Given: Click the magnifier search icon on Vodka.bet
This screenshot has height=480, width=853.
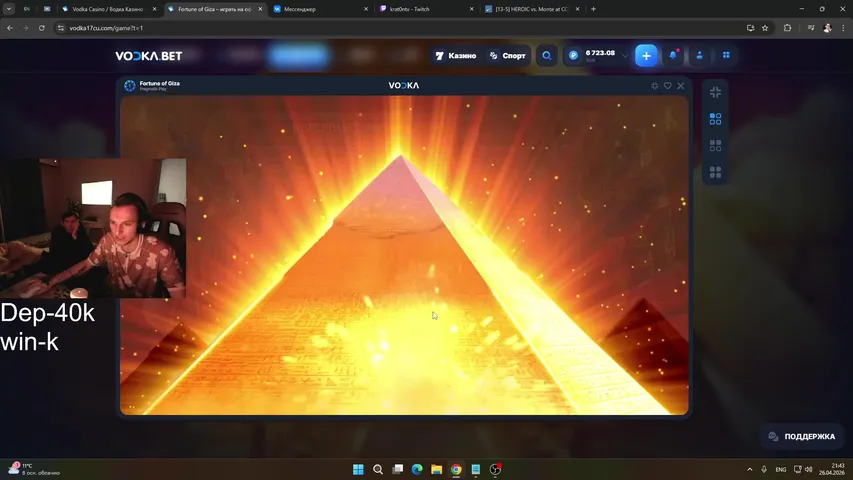Looking at the screenshot, I should tap(547, 56).
